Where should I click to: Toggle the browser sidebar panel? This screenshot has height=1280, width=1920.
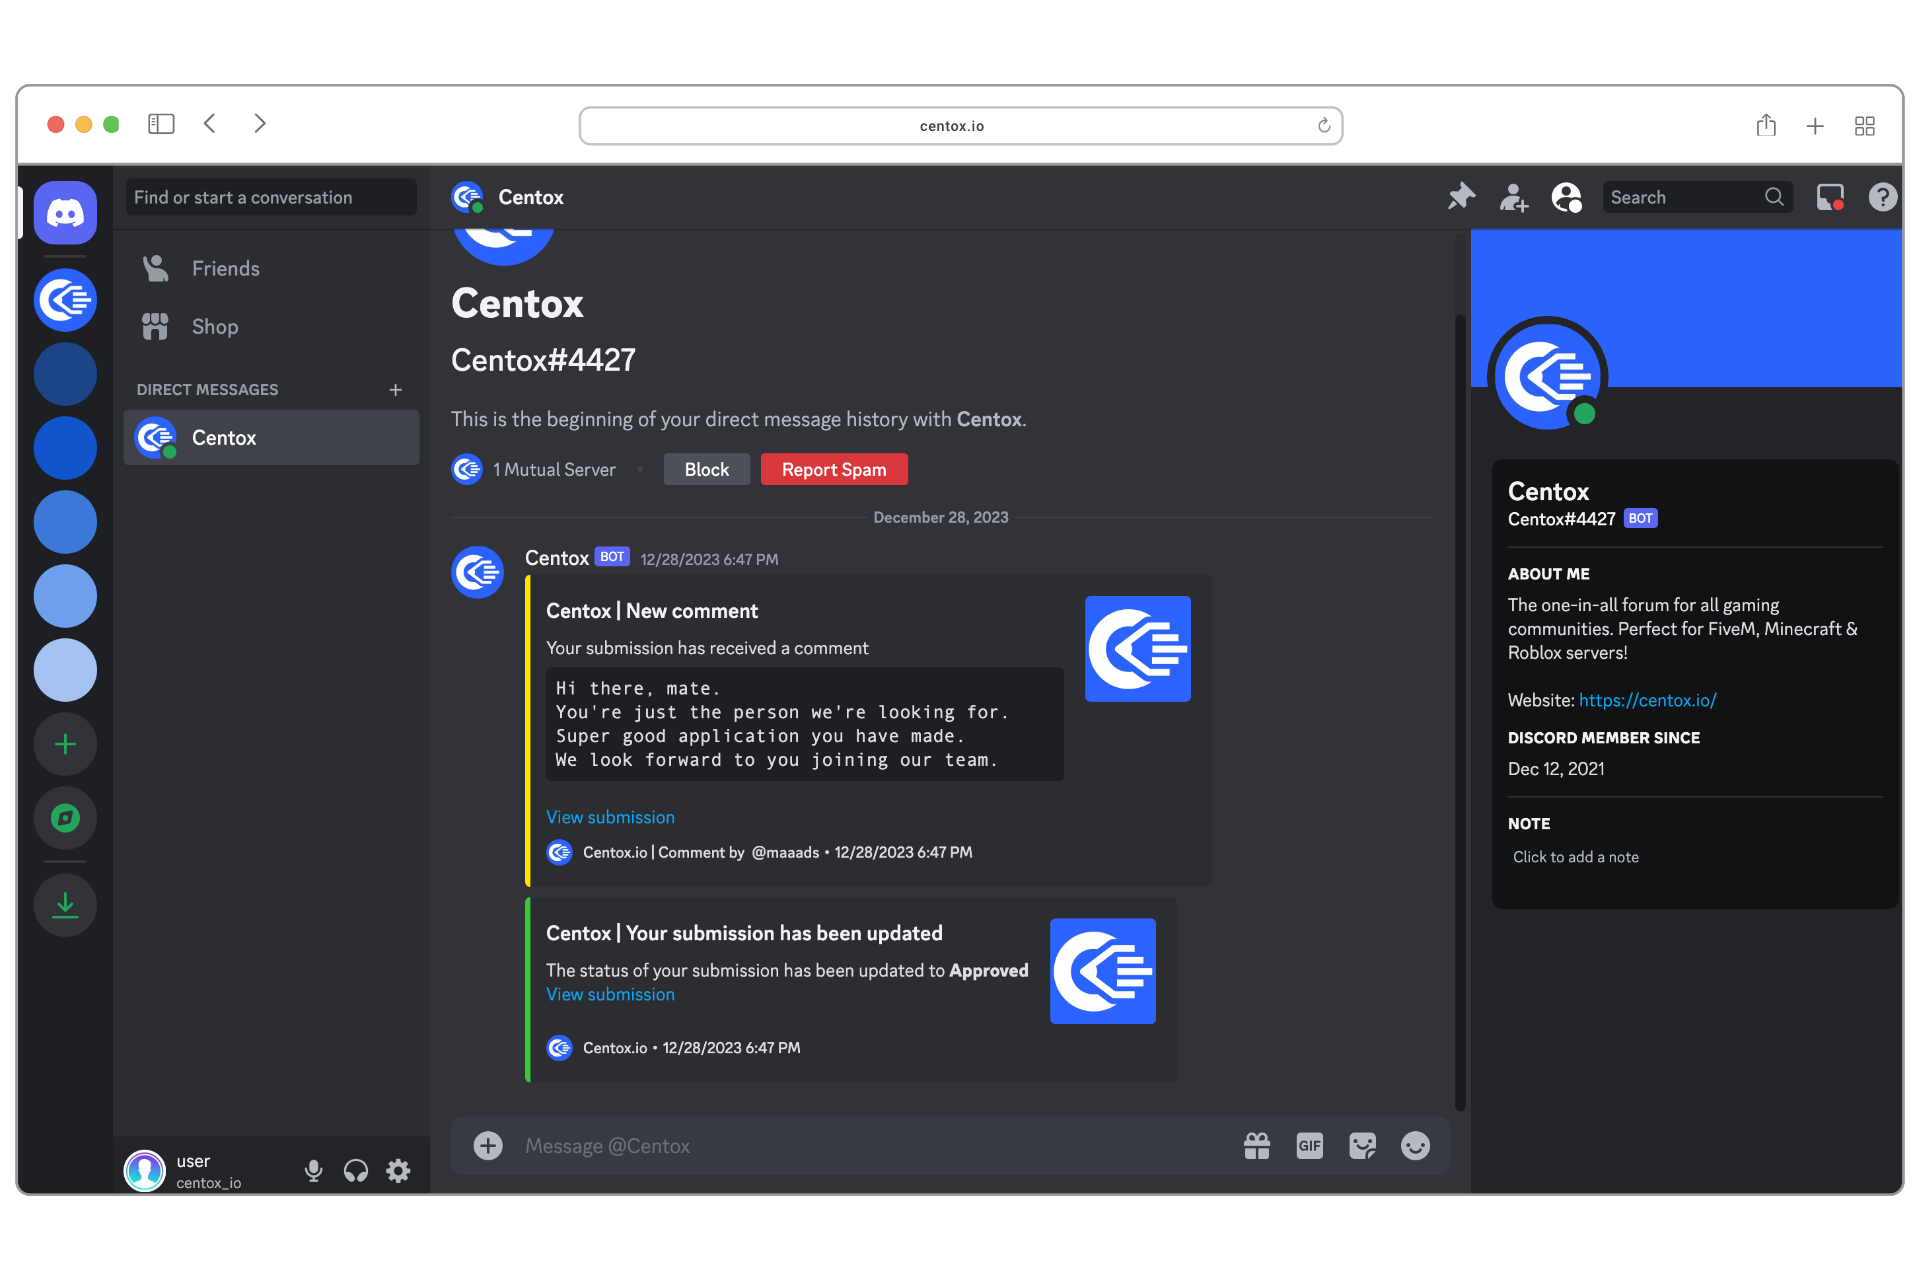pyautogui.click(x=161, y=123)
